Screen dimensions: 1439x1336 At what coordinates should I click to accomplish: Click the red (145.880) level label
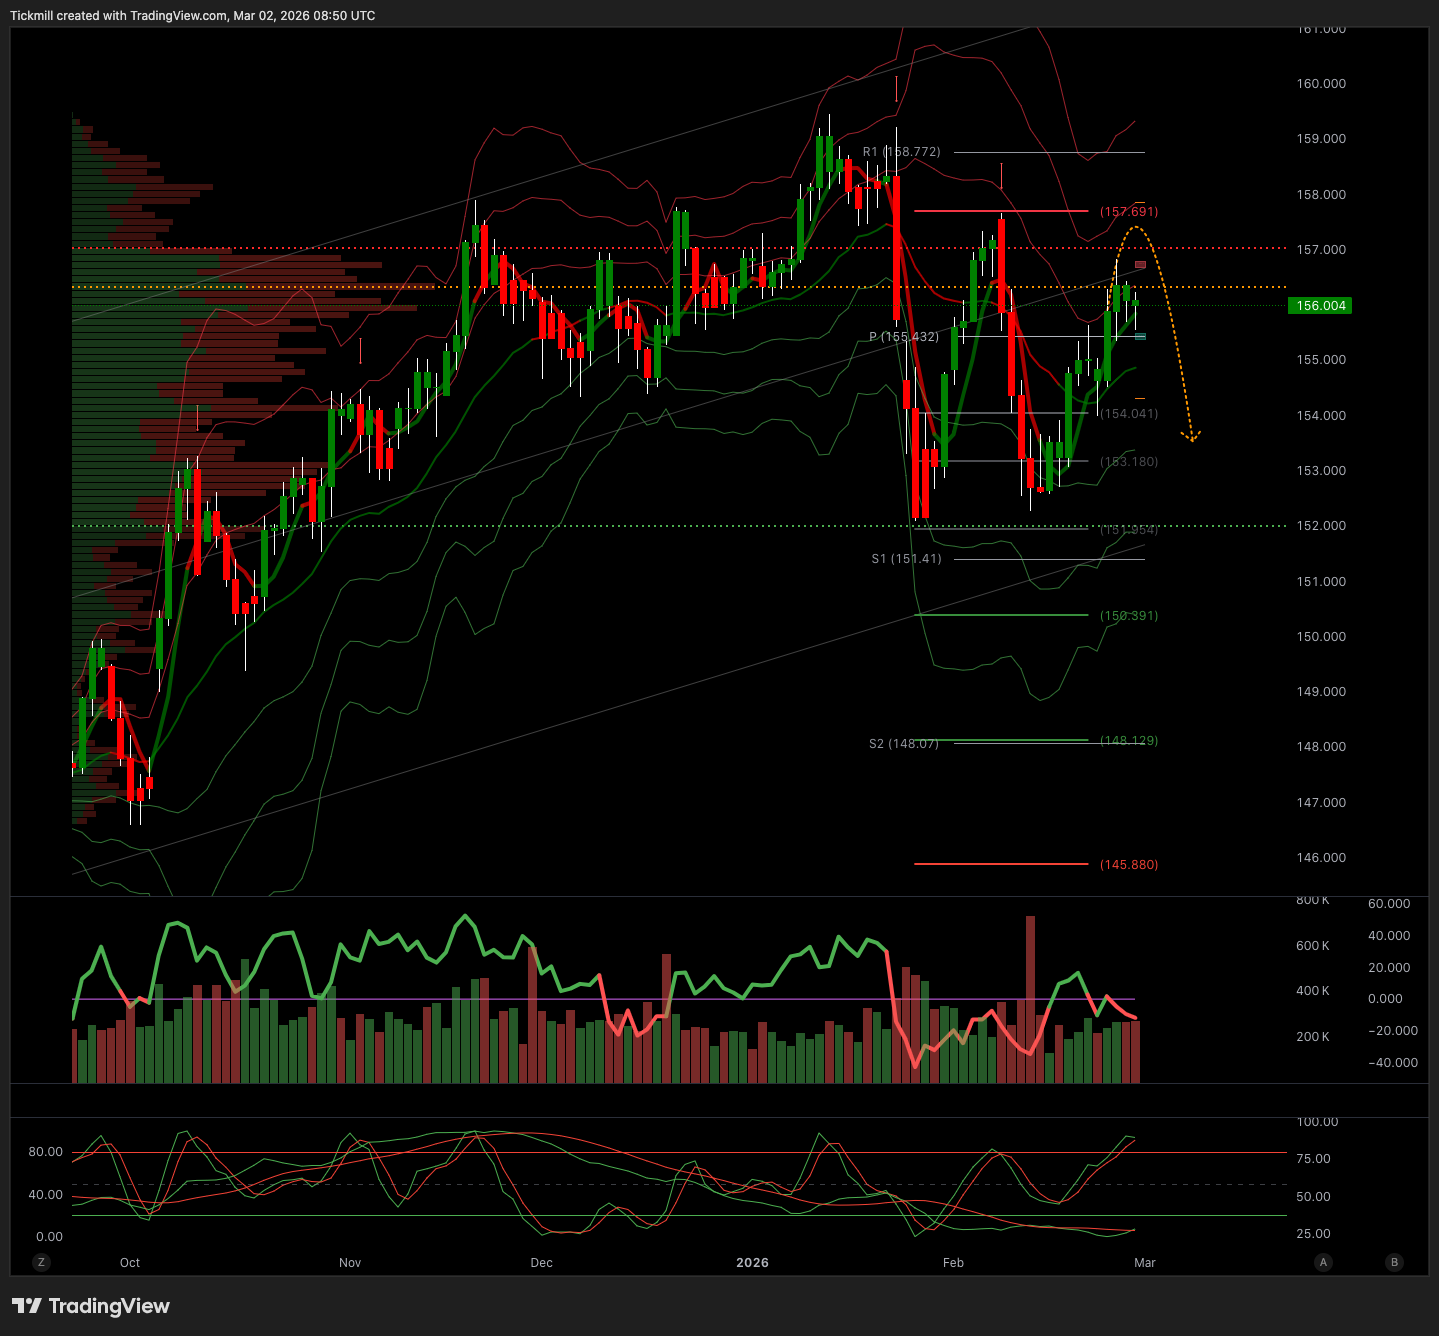point(1129,865)
